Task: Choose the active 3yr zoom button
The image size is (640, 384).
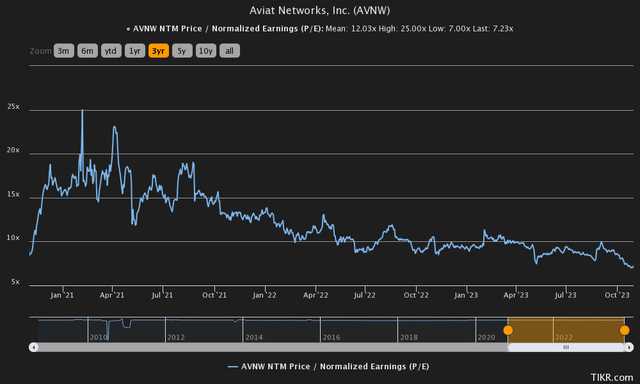Action: 158,51
